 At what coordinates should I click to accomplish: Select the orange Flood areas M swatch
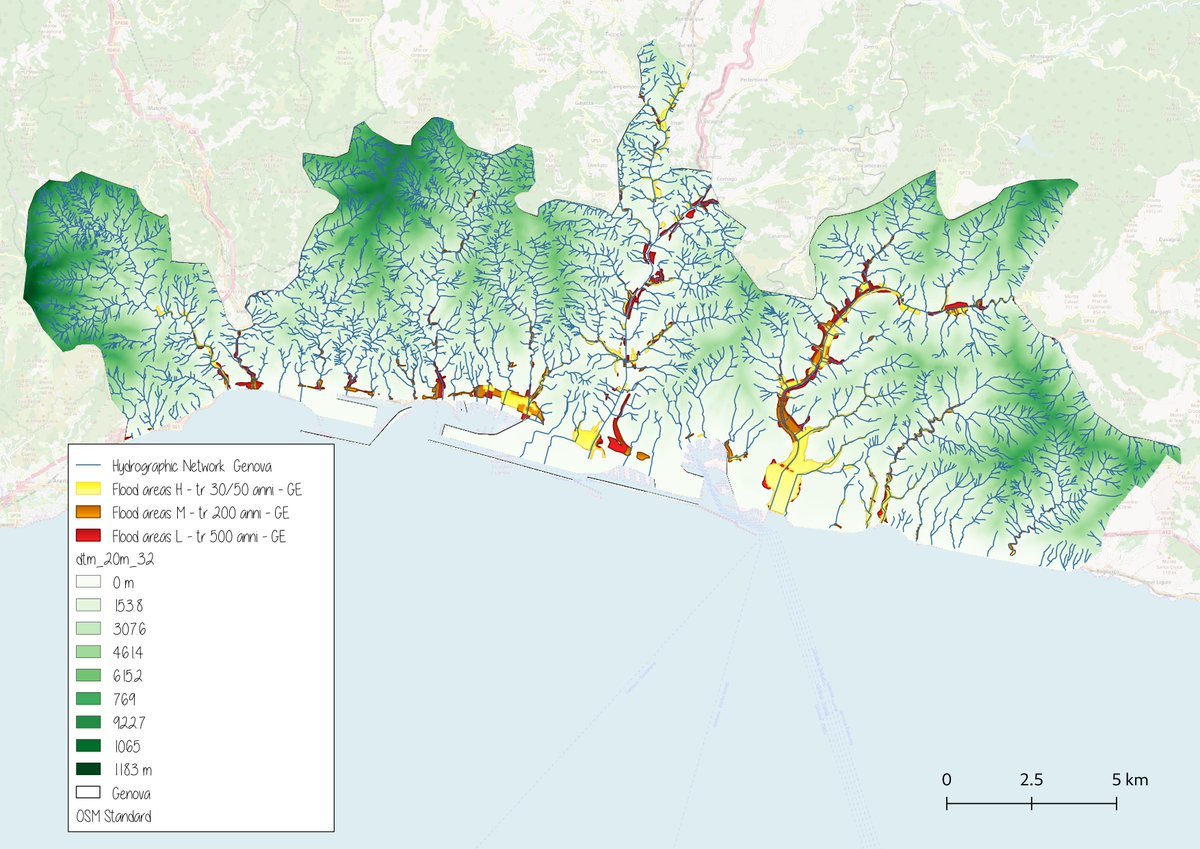pyautogui.click(x=90, y=513)
